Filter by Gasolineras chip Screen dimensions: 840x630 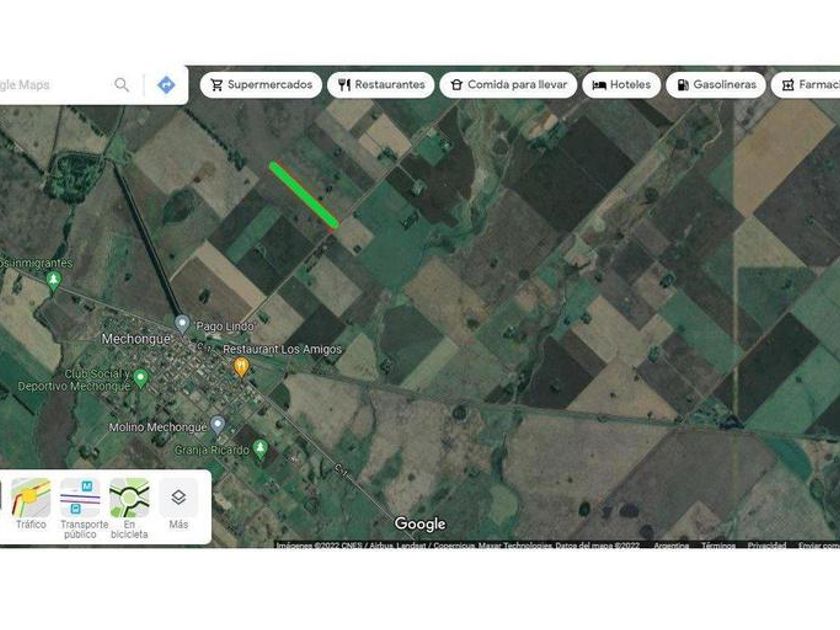click(716, 85)
